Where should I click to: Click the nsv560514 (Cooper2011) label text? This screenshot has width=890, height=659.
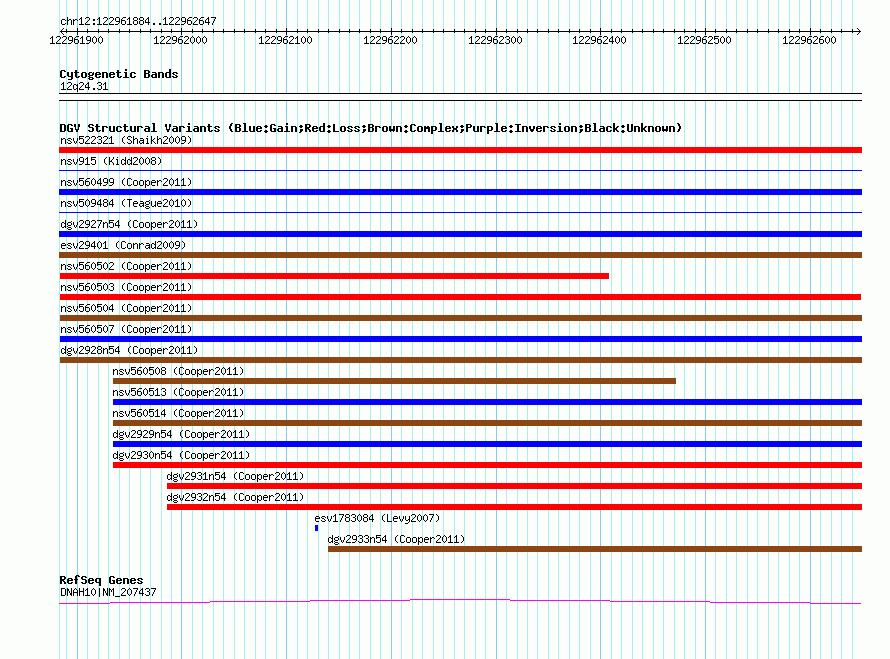click(x=178, y=413)
